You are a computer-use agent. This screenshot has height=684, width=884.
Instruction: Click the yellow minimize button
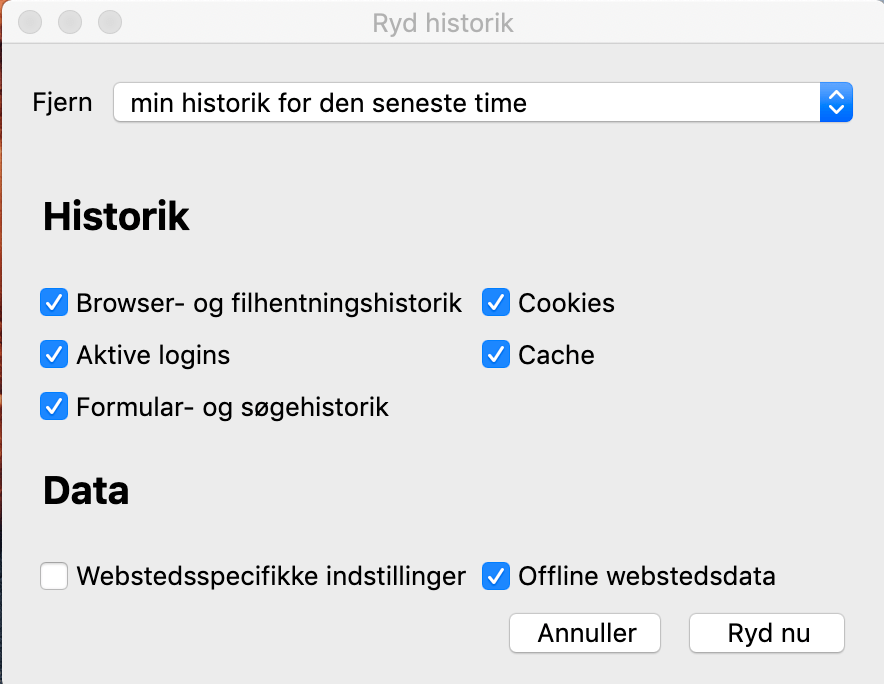point(69,21)
